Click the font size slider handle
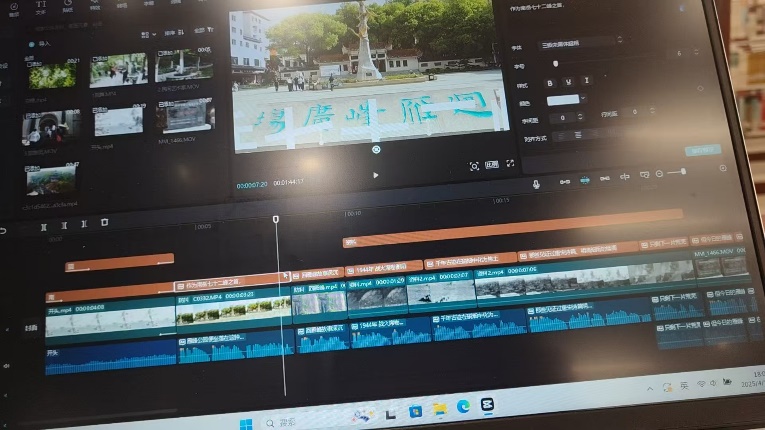 [x=556, y=62]
